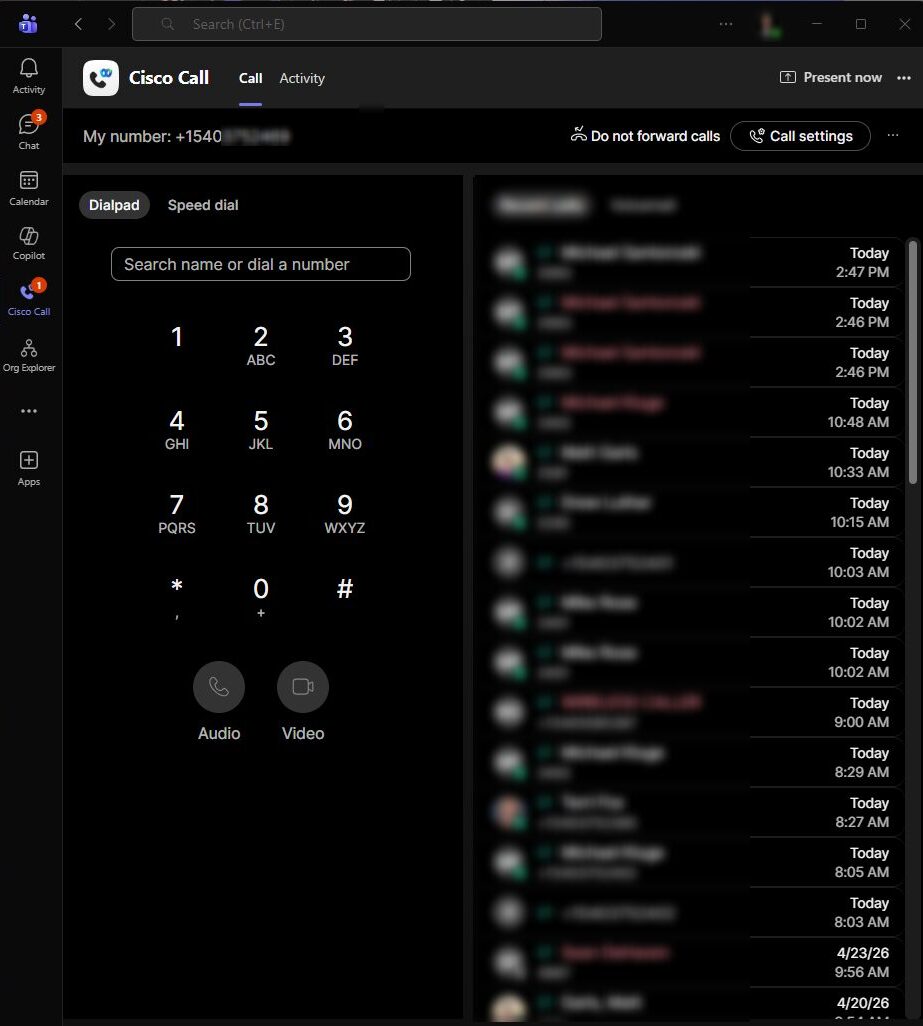923x1026 pixels.
Task: Click the Search name or dial field
Action: (261, 264)
